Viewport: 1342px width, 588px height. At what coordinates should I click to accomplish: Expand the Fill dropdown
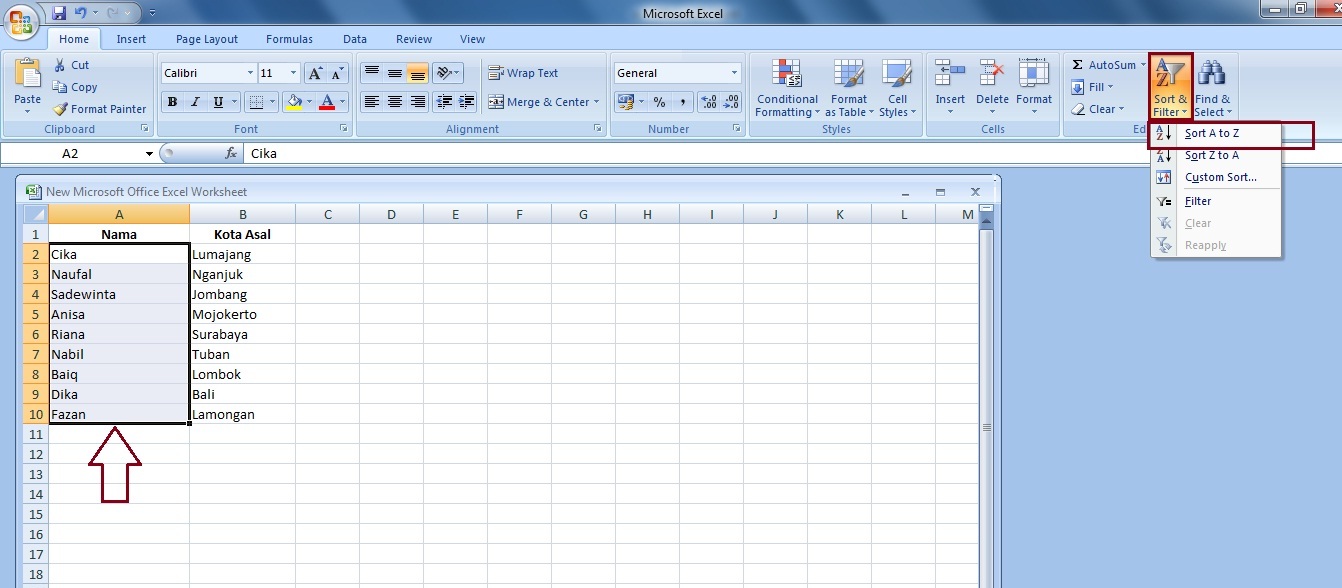point(1110,87)
